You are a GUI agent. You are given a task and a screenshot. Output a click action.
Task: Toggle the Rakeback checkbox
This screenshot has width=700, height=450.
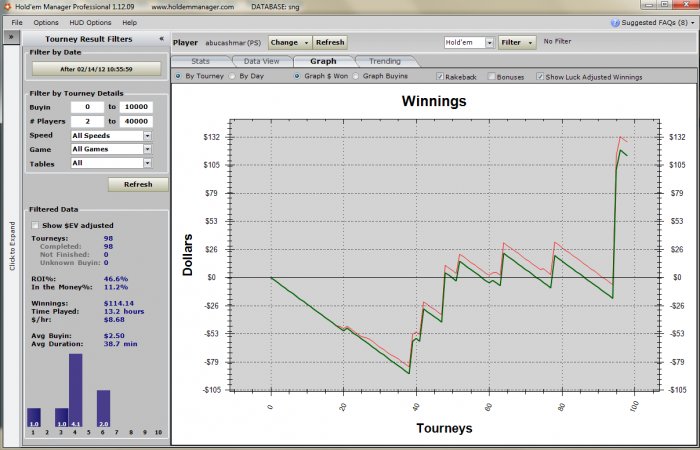coord(440,76)
